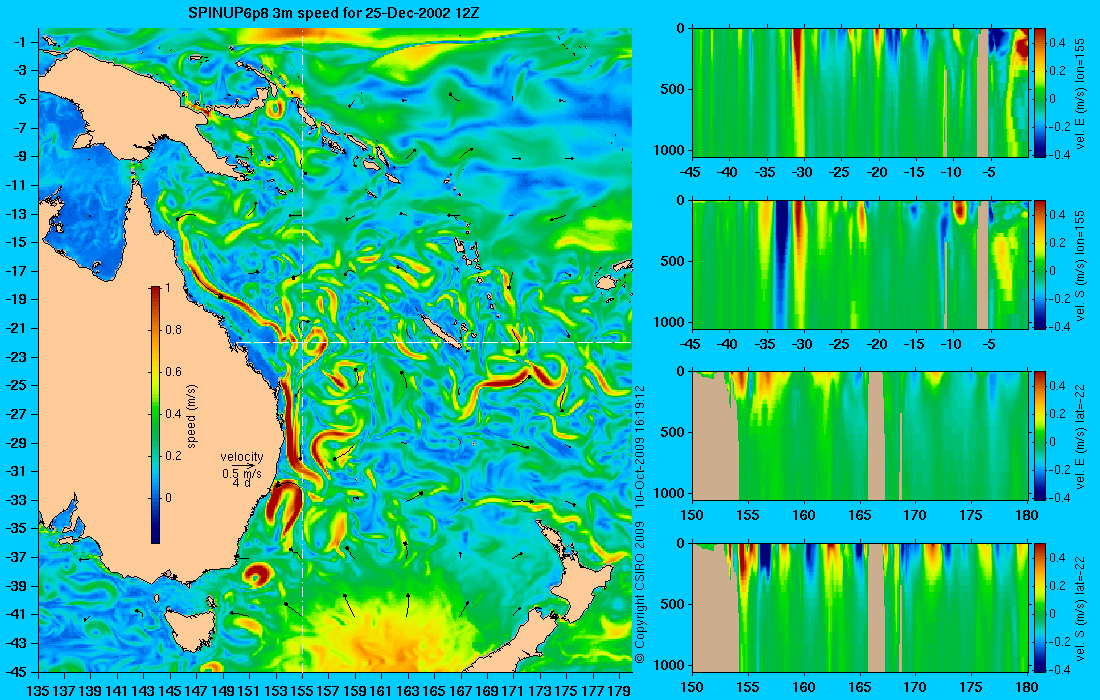The image size is (1100, 700).
Task: Click "163" on the main map longitude axis
Action: [408, 691]
